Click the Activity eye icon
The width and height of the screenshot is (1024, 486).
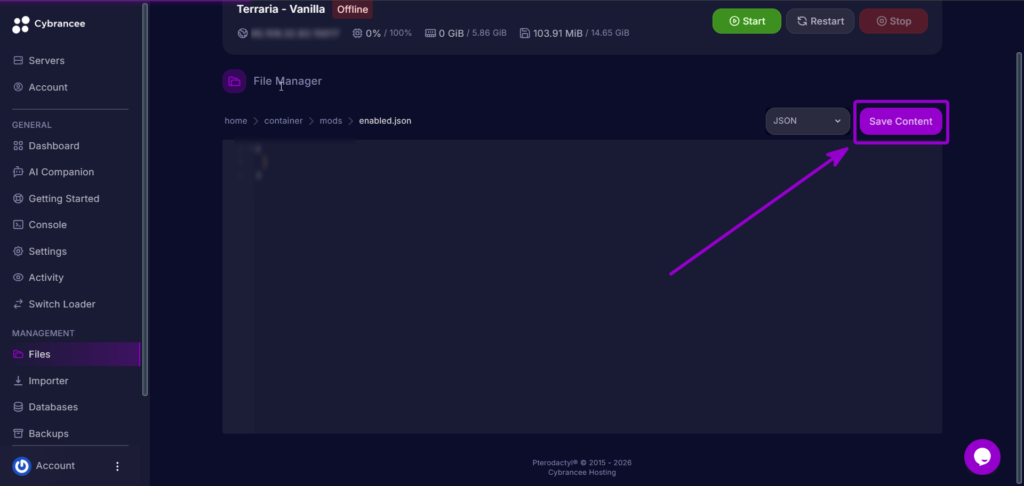[x=18, y=278]
